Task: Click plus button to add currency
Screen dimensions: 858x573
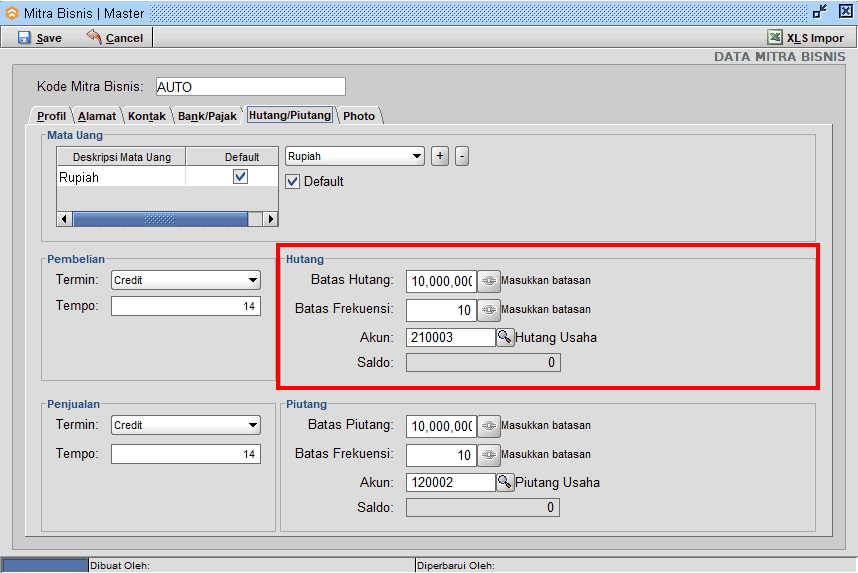Action: point(439,156)
